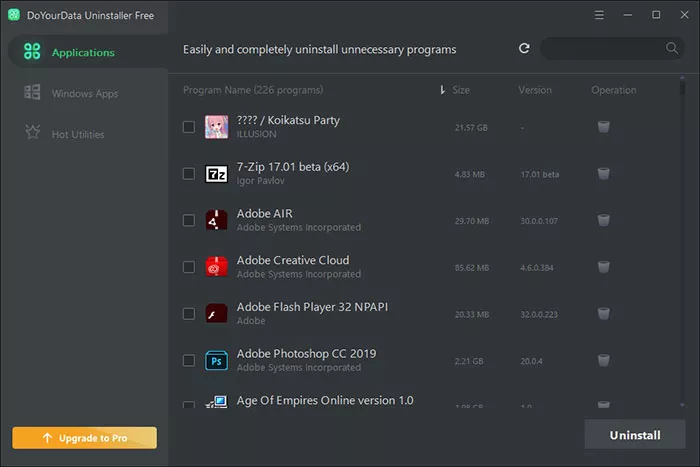Click the Photoshop Ps icon

[217, 360]
